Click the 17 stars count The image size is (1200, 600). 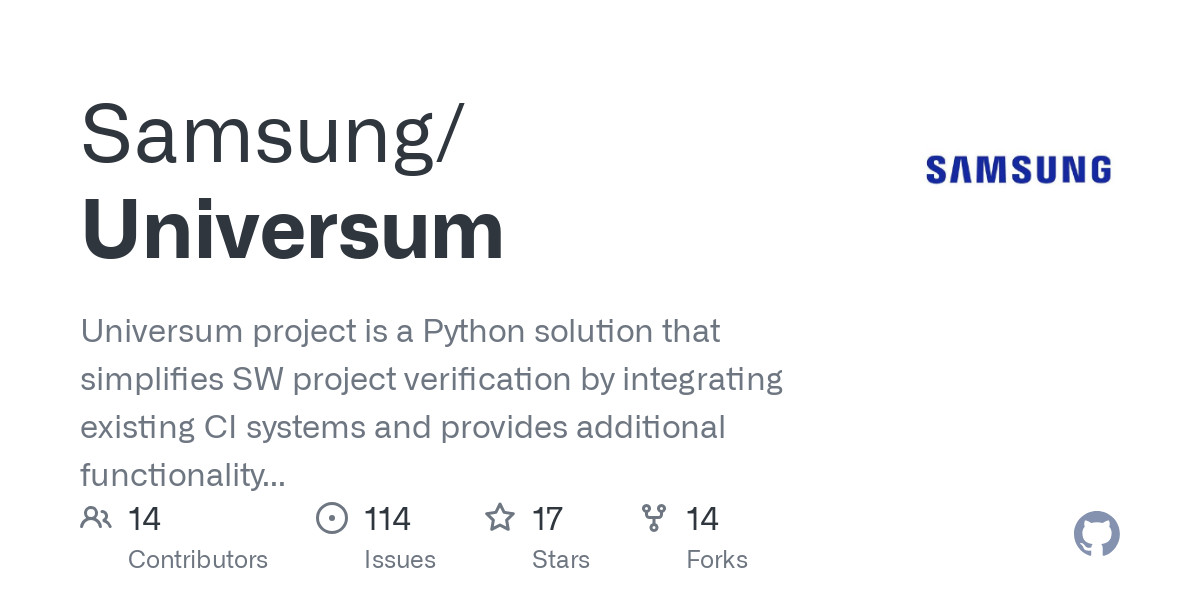point(547,519)
